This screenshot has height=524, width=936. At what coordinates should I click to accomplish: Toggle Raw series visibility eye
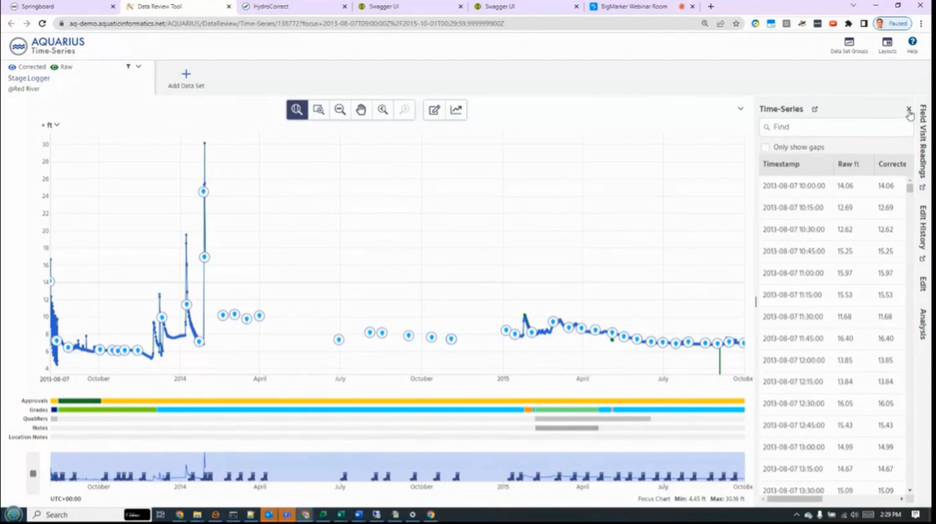[x=54, y=67]
